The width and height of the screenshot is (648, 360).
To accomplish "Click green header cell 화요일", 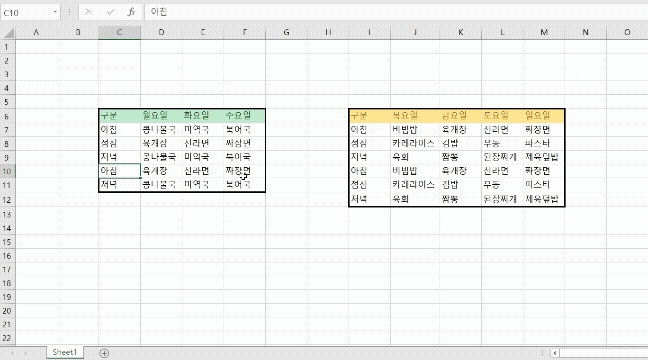I will pos(203,116).
